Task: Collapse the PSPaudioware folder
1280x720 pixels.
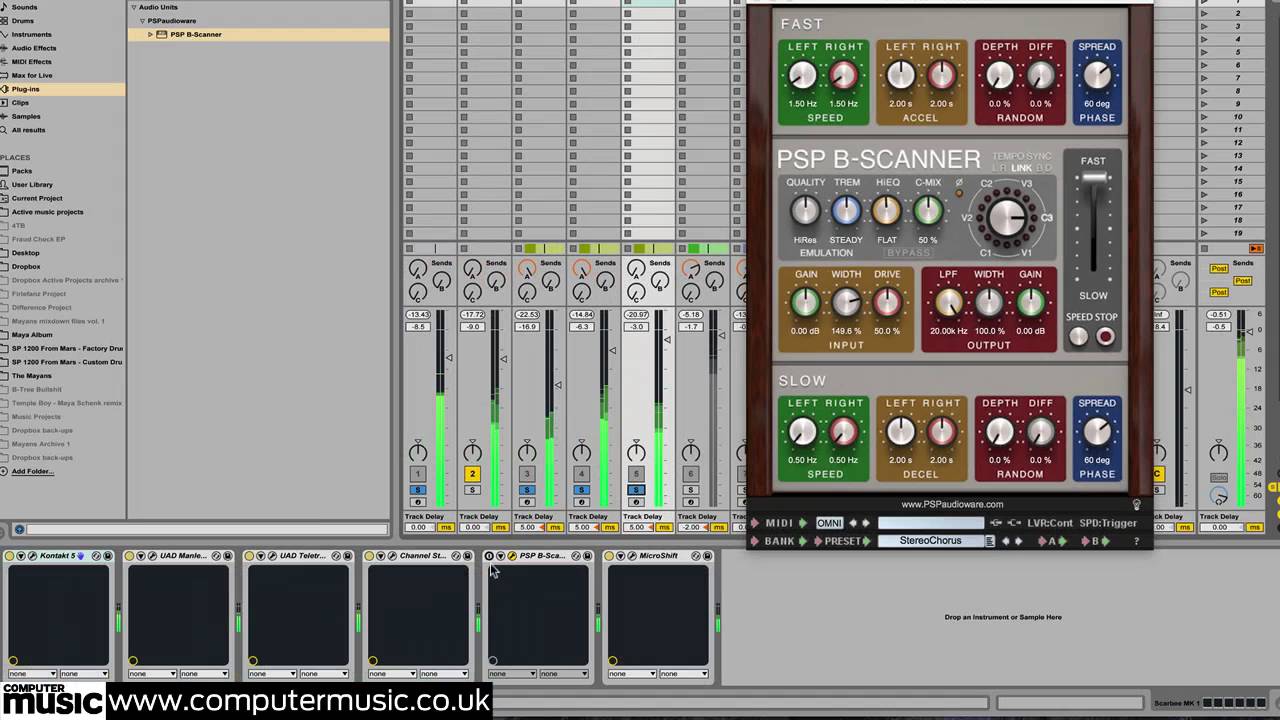Action: click(x=141, y=20)
